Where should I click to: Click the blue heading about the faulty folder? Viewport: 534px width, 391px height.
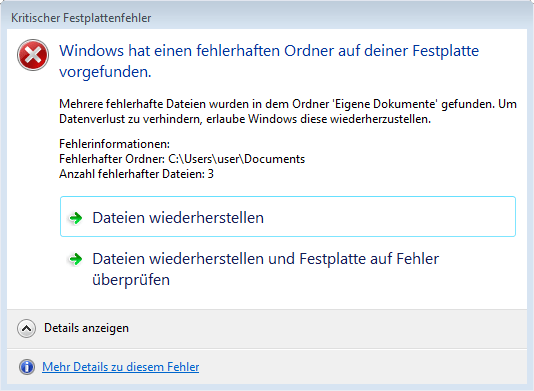coord(269,61)
